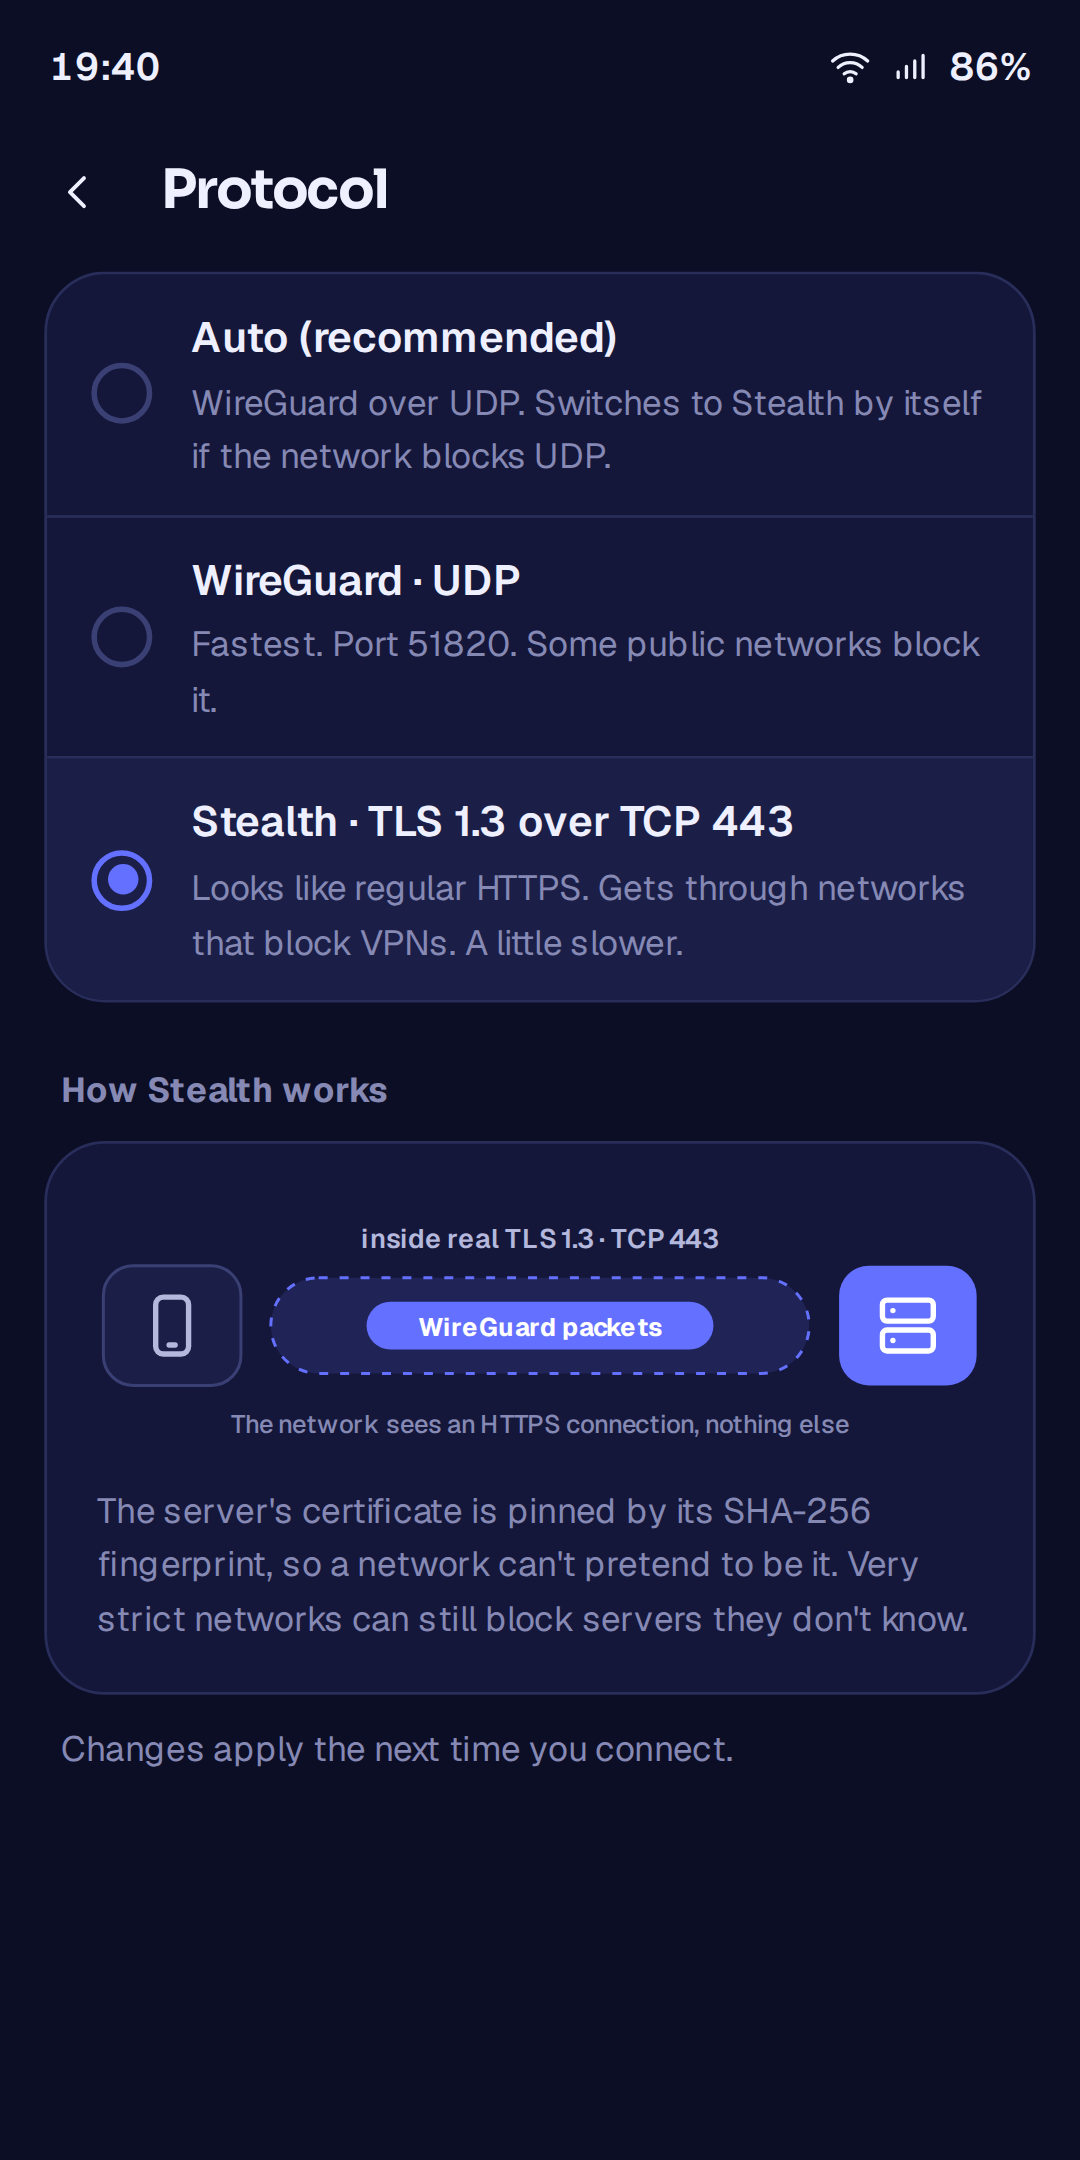Tap the 19:40 clock in status bar

pos(105,67)
